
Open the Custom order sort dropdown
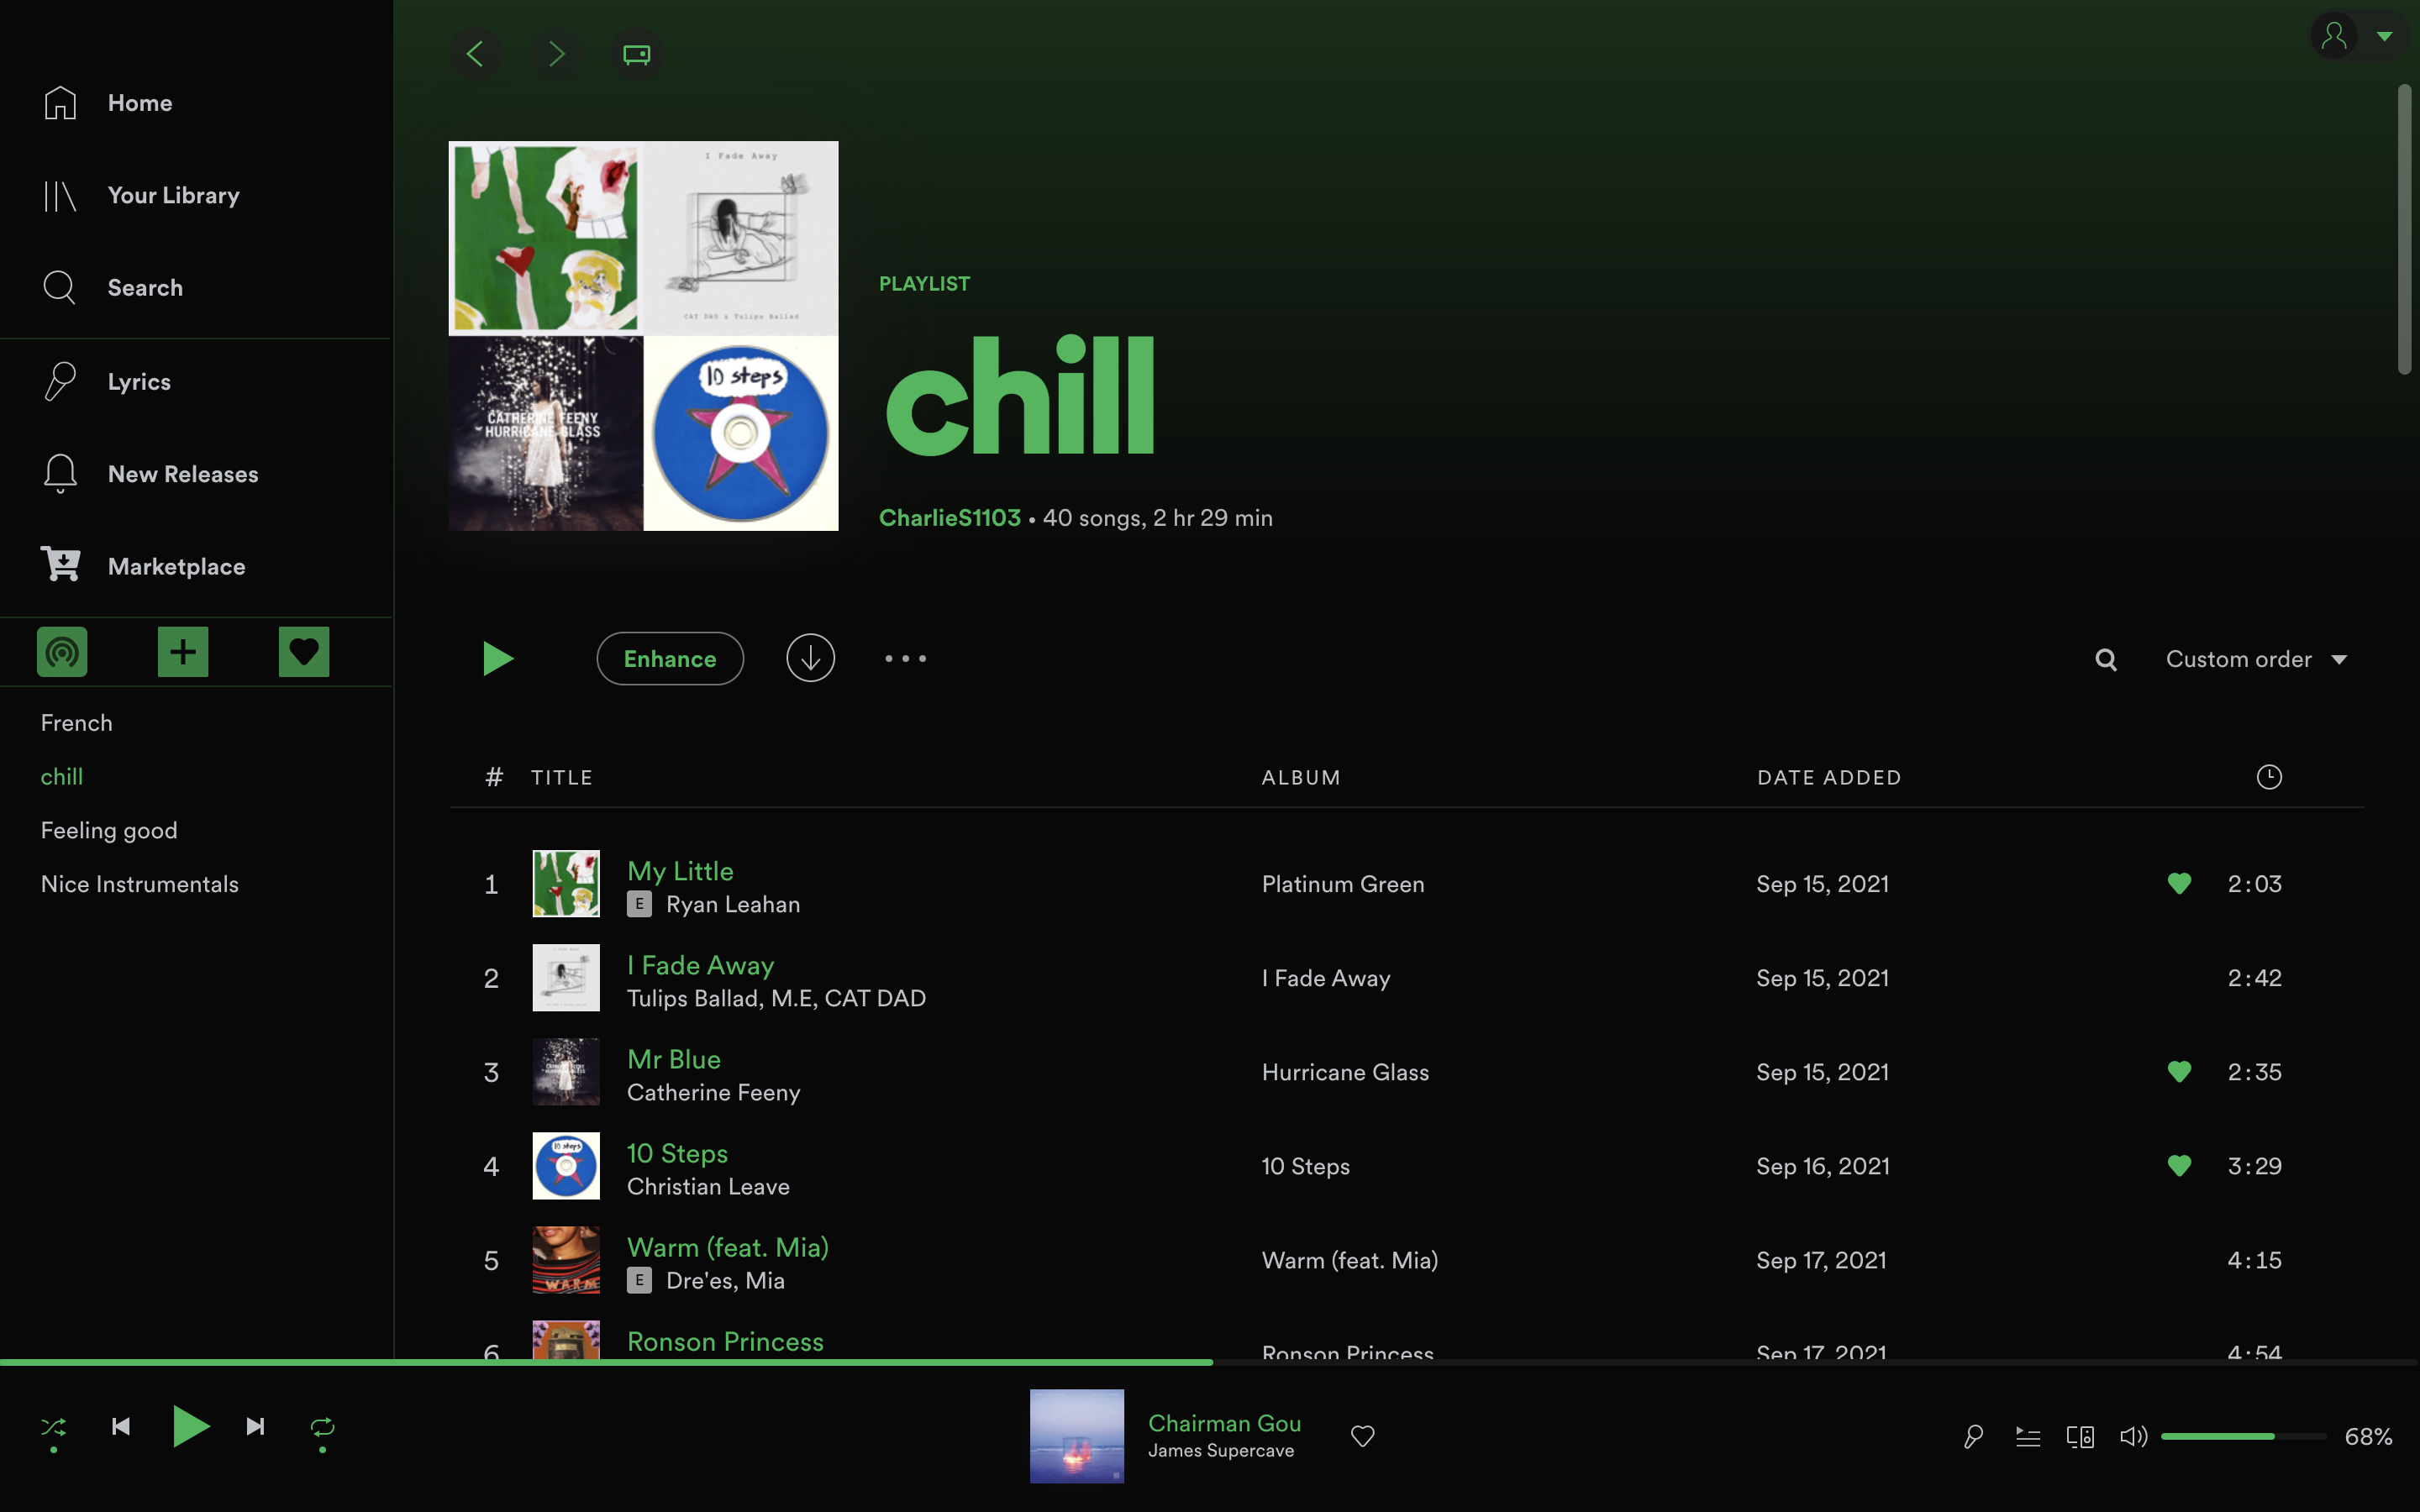(2256, 659)
